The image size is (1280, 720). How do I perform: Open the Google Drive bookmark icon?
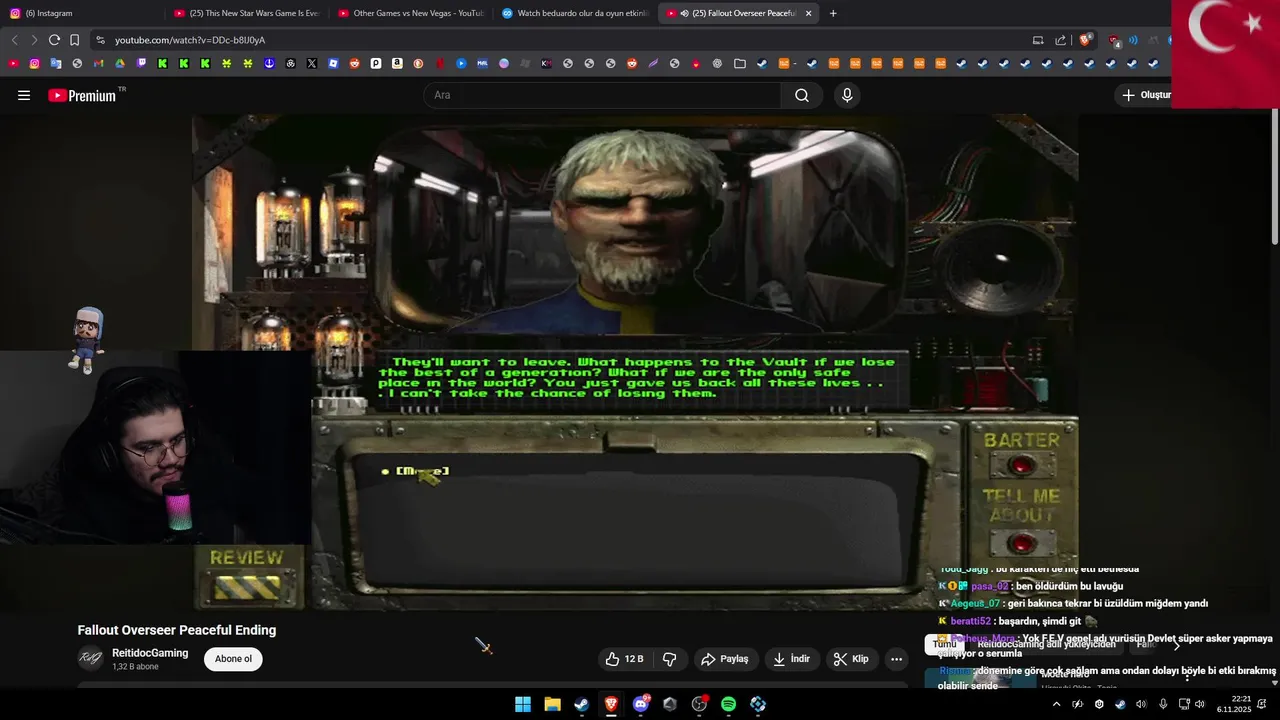[x=120, y=63]
